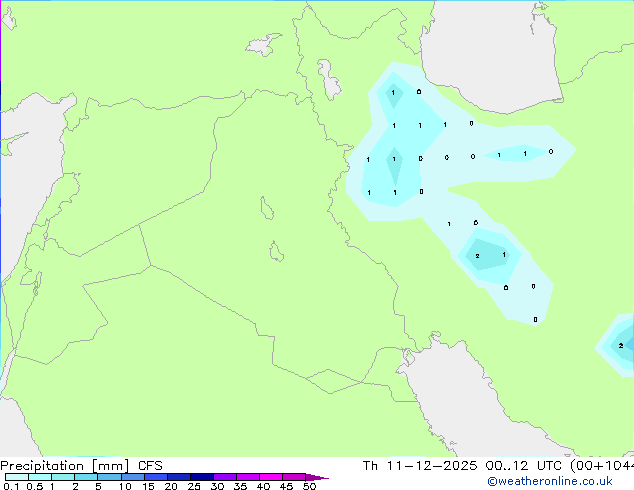Click the '(00+1044' forecast offset text
Screen dimensions: 634x490
tap(602, 466)
